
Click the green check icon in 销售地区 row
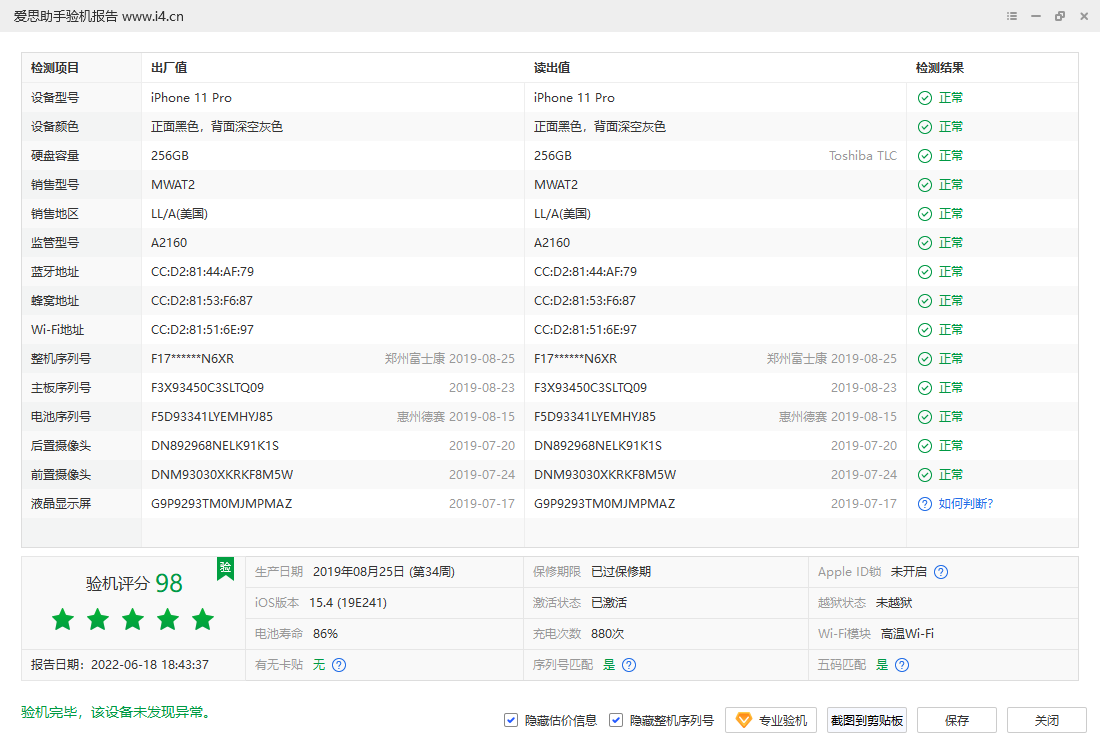[925, 214]
